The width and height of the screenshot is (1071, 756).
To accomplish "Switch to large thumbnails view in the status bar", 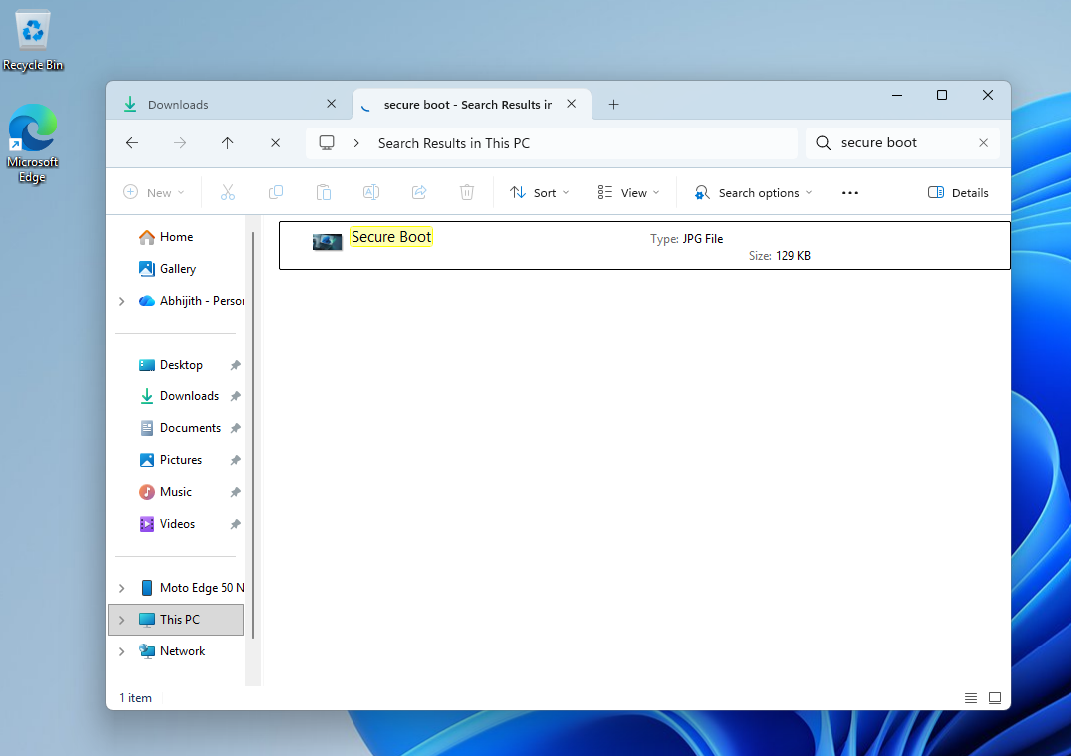I will [x=995, y=697].
